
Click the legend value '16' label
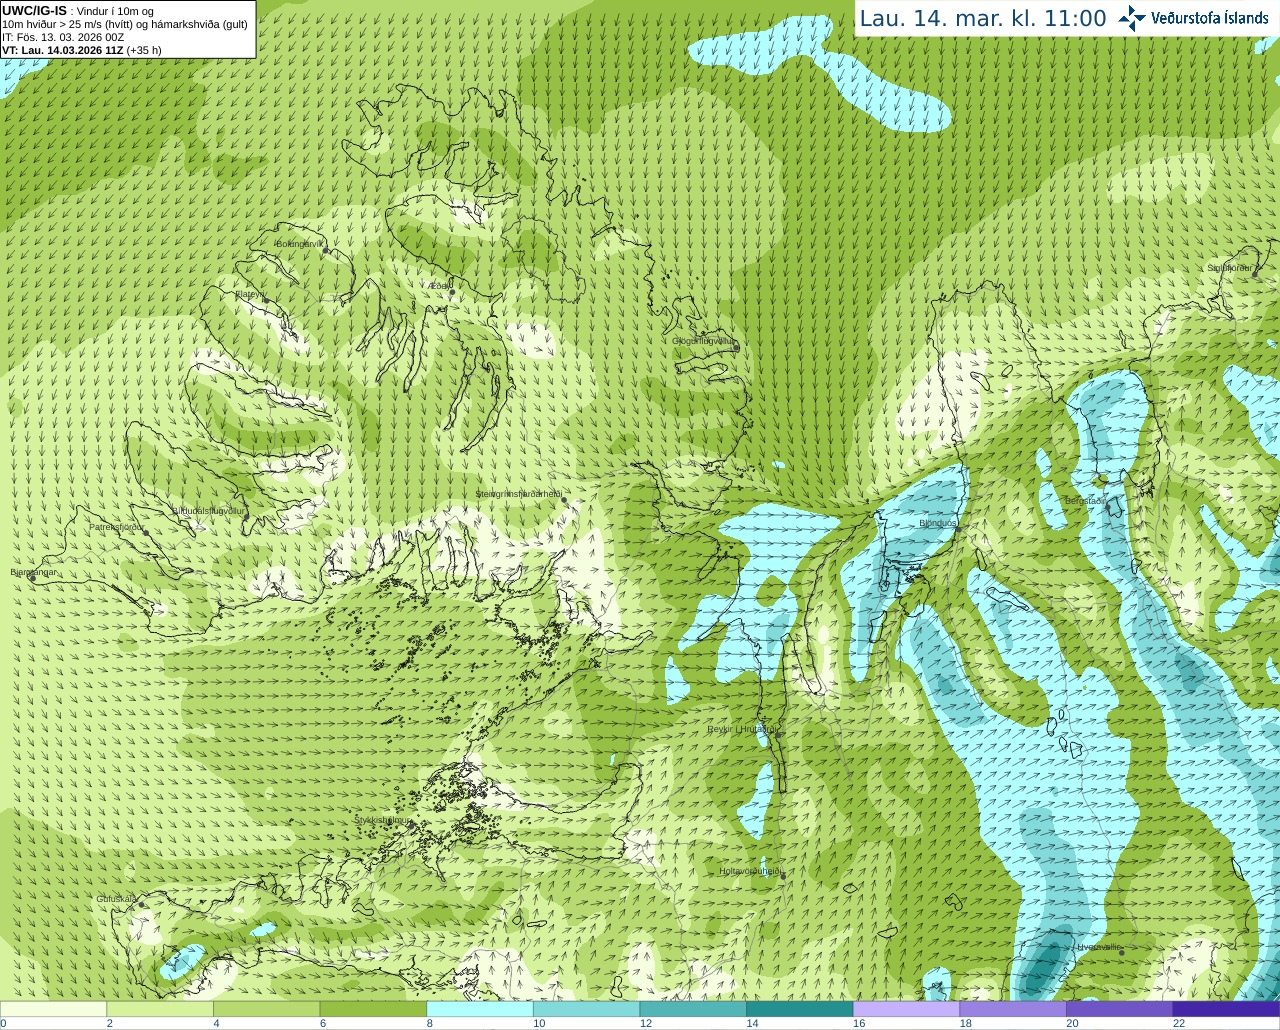[859, 1023]
